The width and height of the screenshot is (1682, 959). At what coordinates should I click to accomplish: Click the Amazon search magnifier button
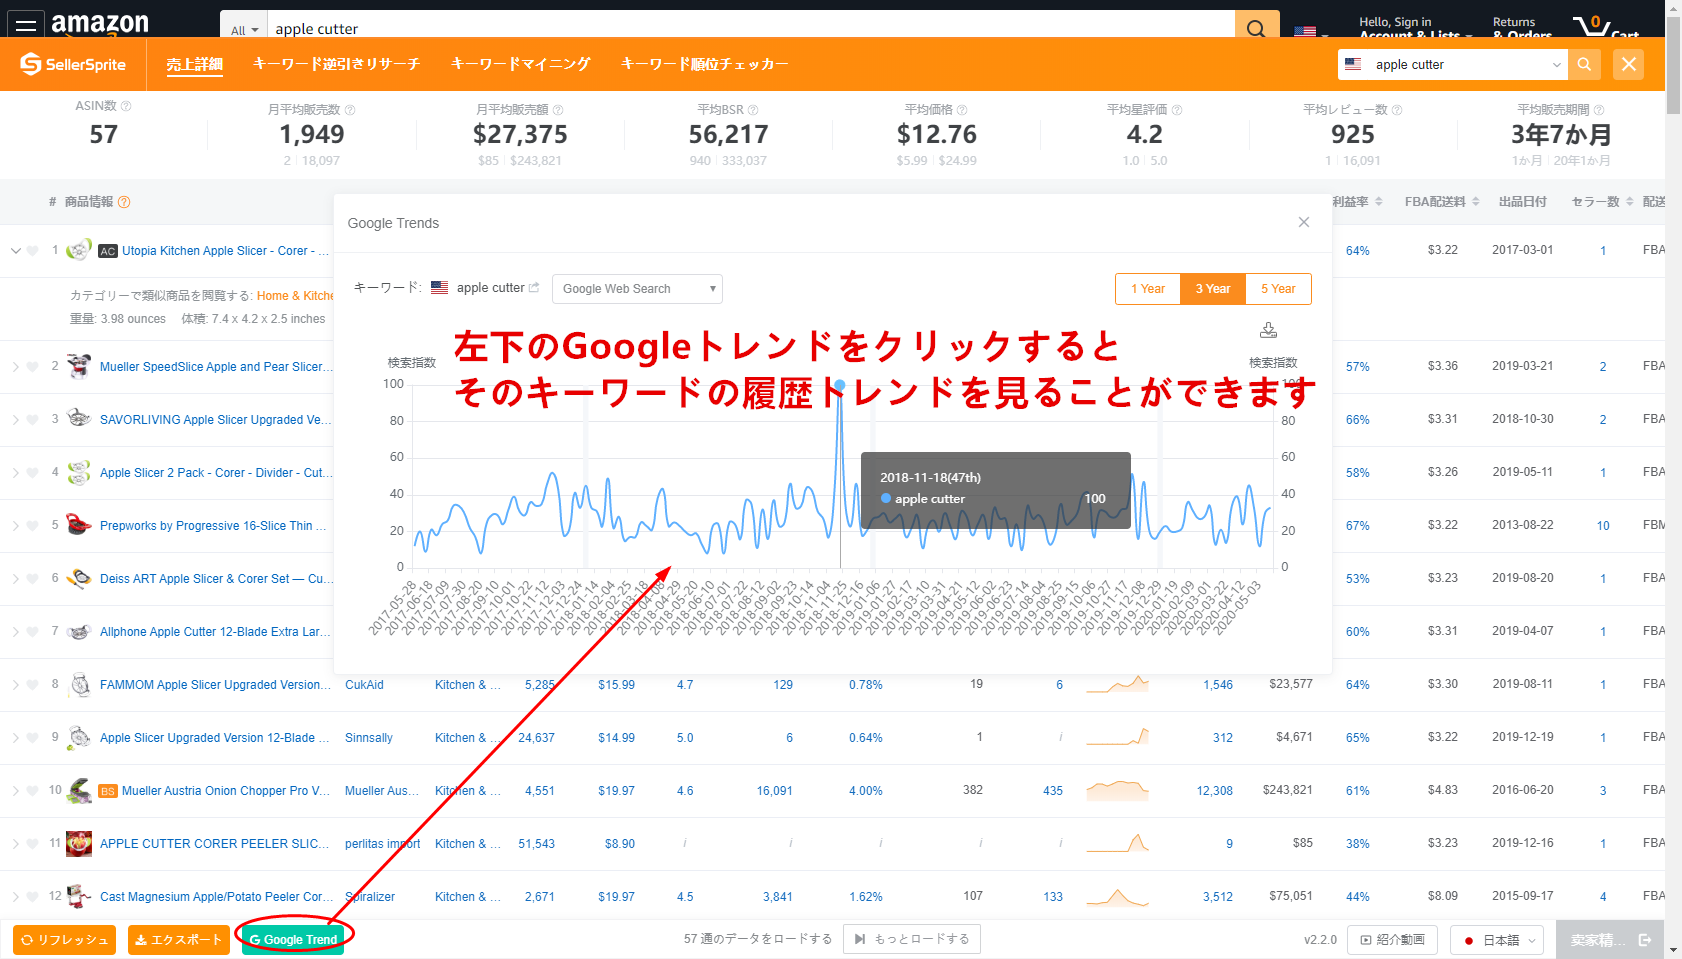(1256, 28)
